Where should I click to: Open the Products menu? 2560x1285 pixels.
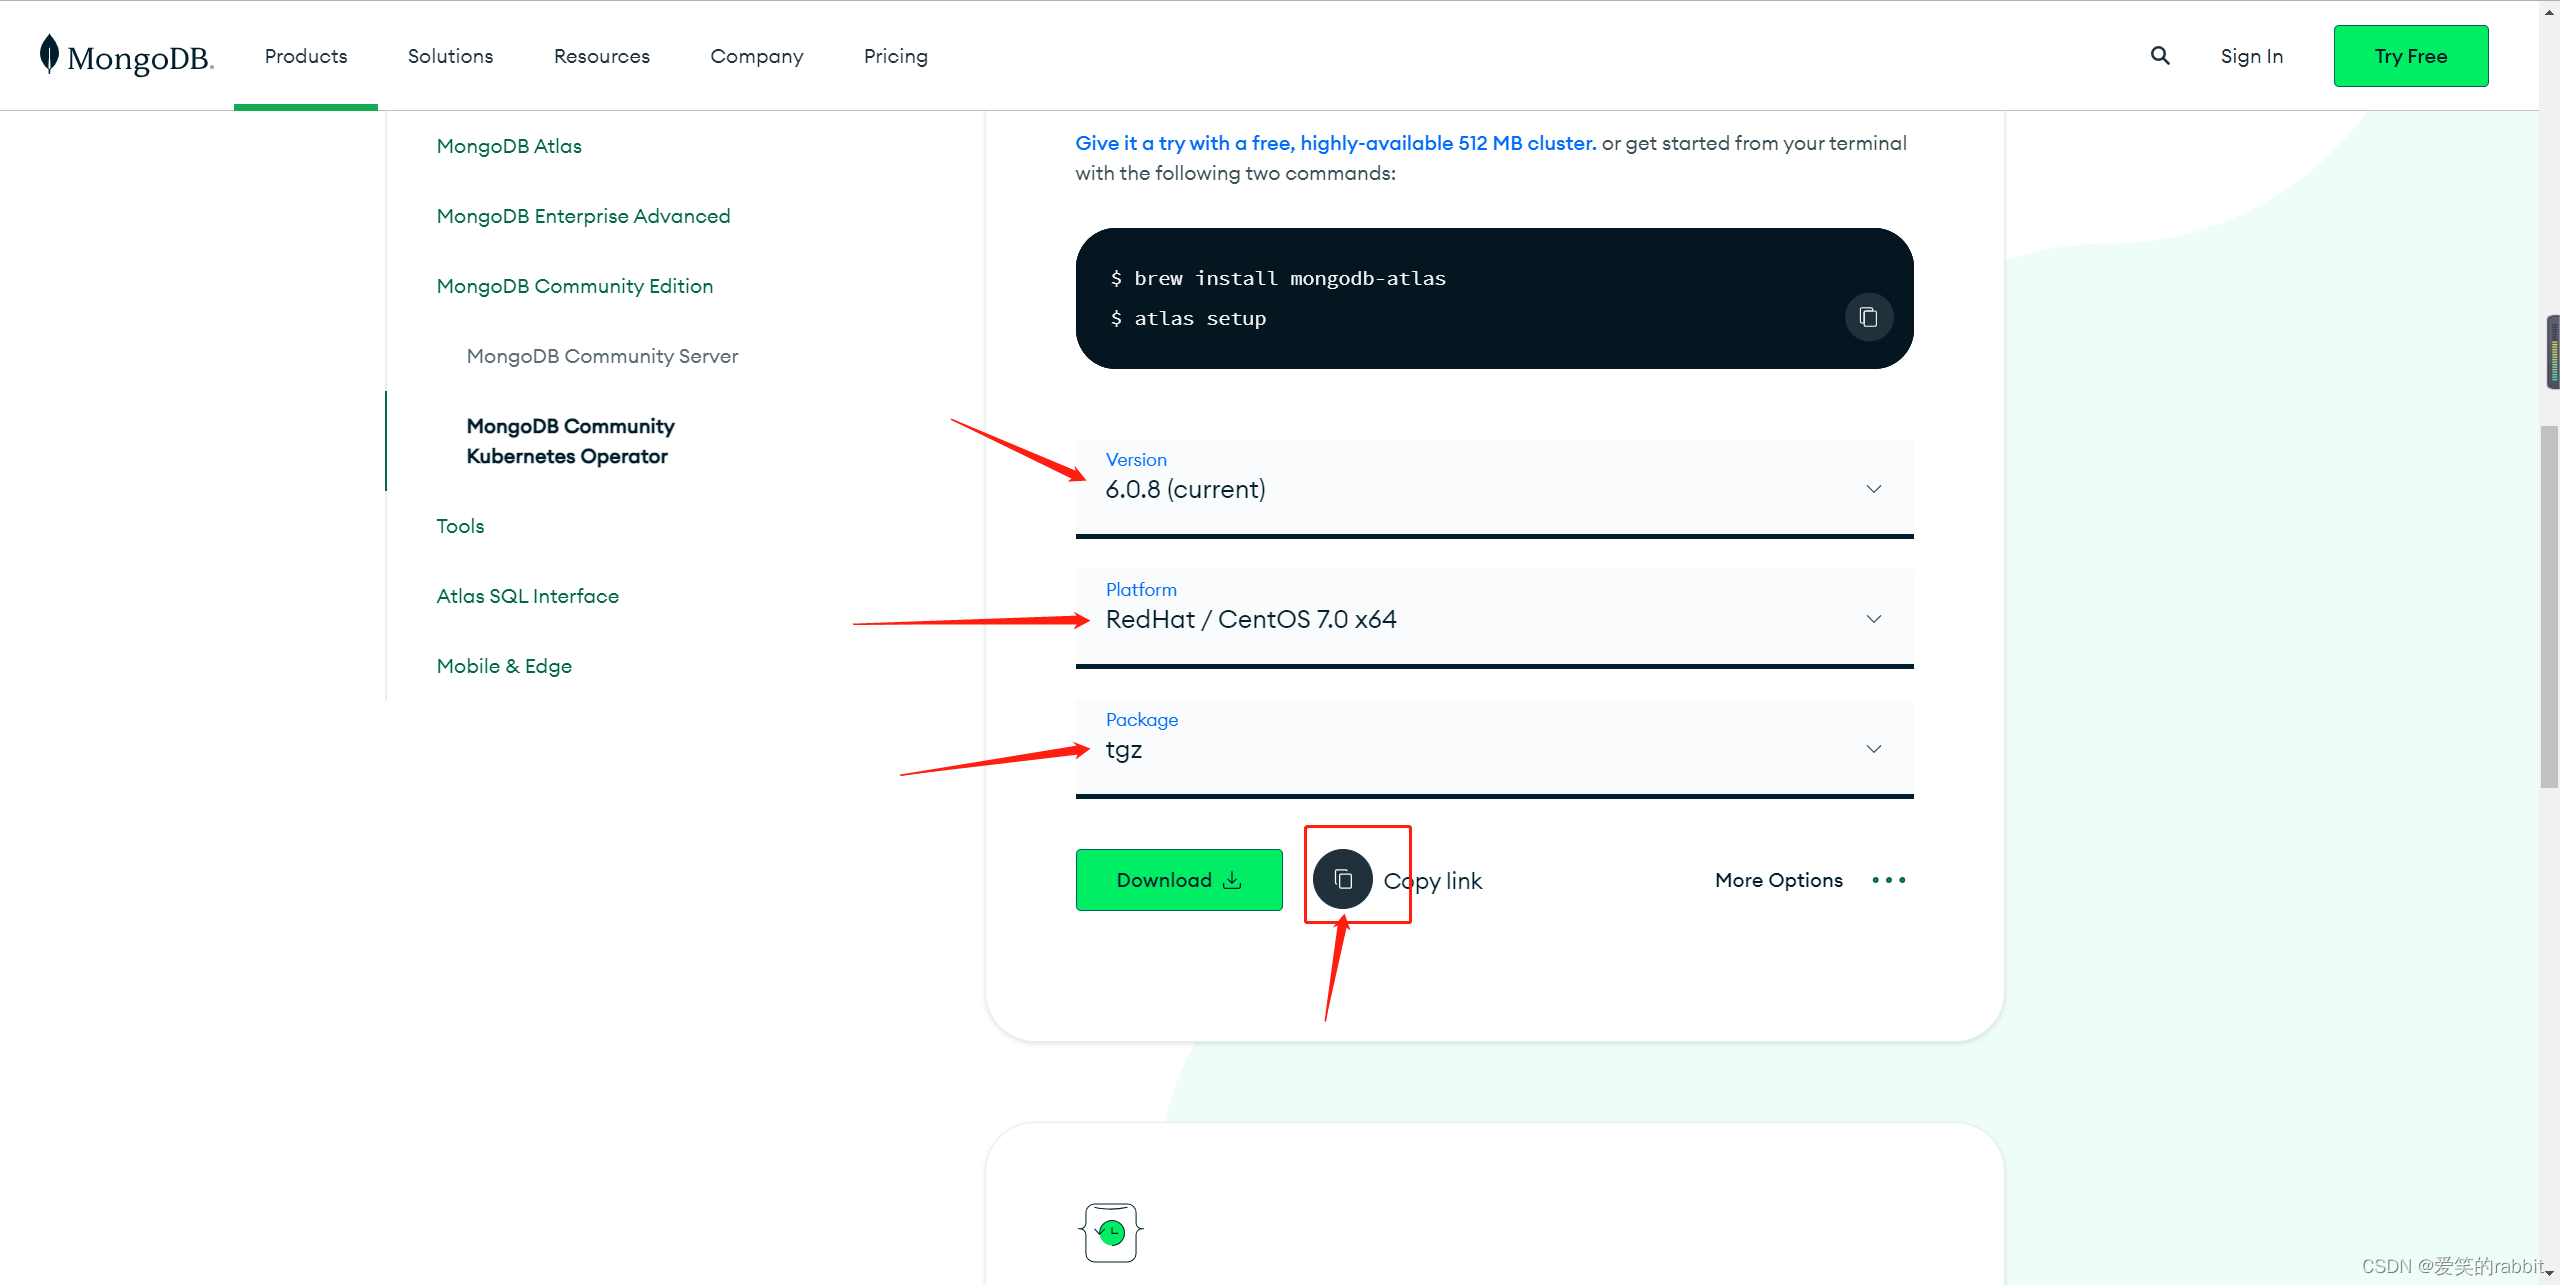coord(306,56)
